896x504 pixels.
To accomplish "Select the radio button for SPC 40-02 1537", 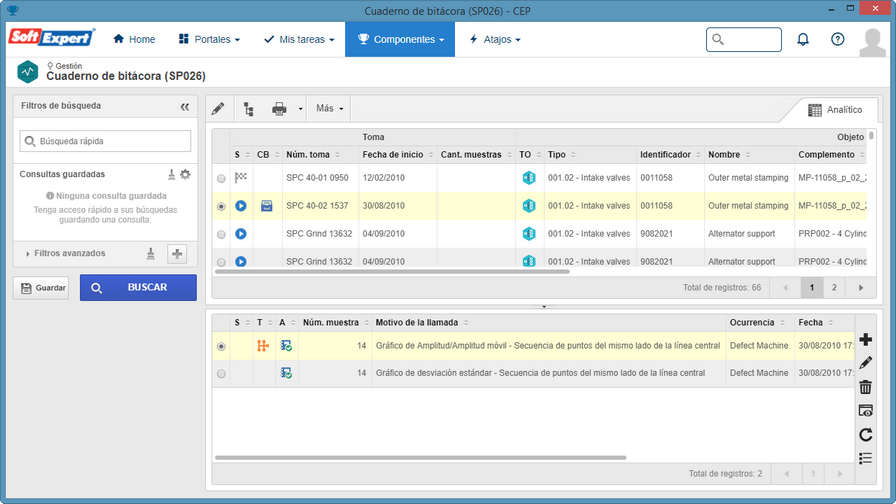I will [x=221, y=206].
